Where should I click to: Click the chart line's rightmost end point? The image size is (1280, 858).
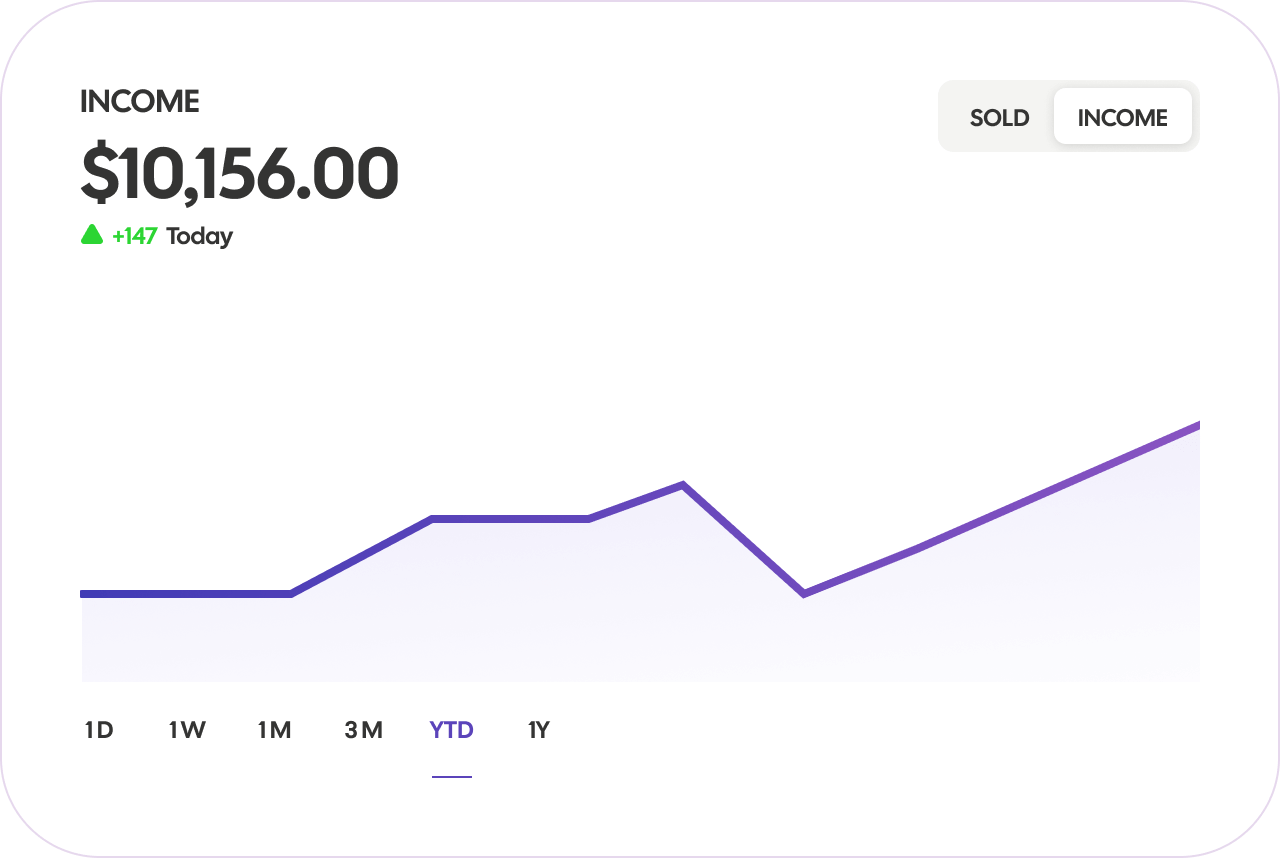pos(1196,426)
